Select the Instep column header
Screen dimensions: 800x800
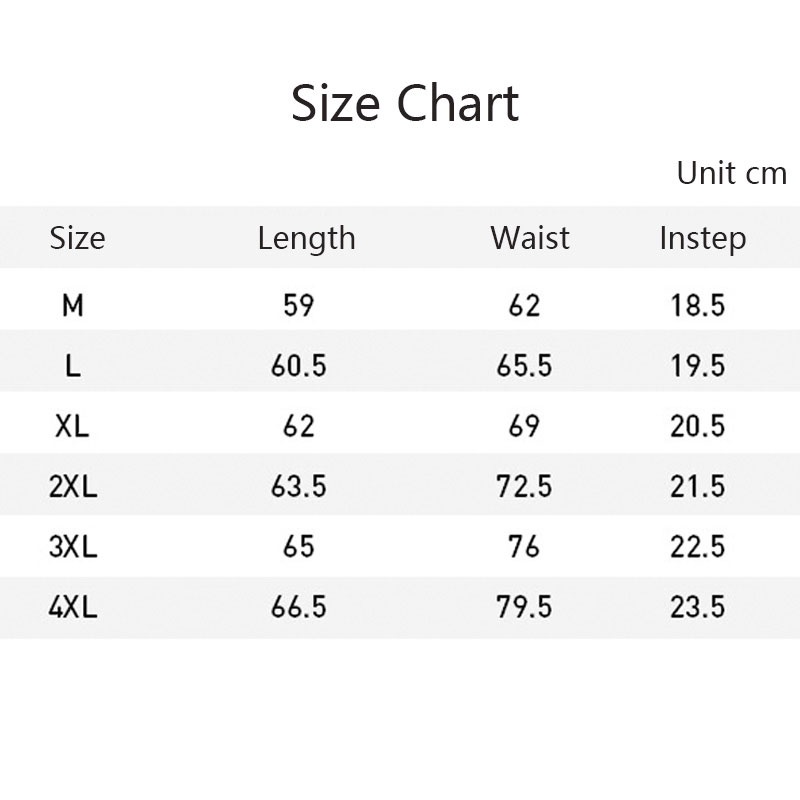(x=702, y=238)
